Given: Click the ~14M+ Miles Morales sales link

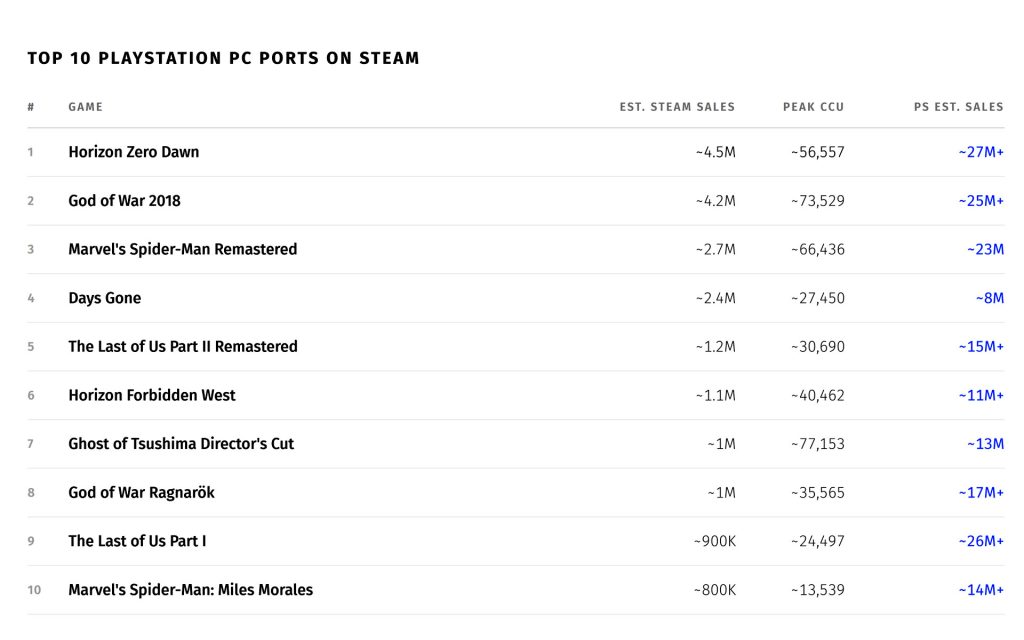Looking at the screenshot, I should click(980, 590).
